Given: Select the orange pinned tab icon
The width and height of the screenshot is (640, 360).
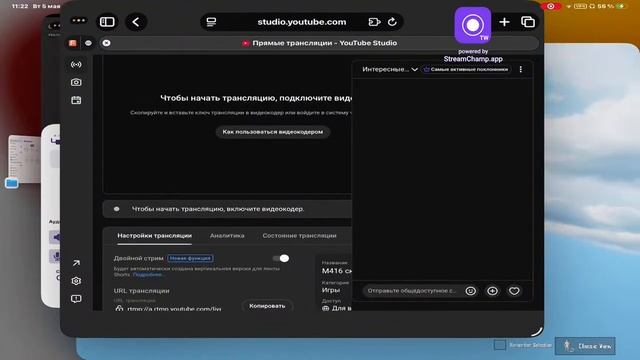Looking at the screenshot, I should tap(73, 43).
